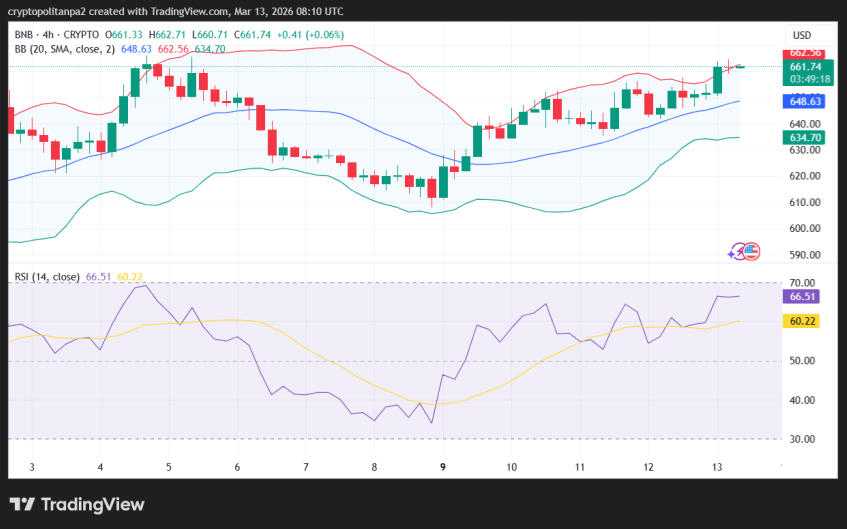Click the blue 648.63 basis price label
This screenshot has width=847, height=529.
[x=805, y=101]
